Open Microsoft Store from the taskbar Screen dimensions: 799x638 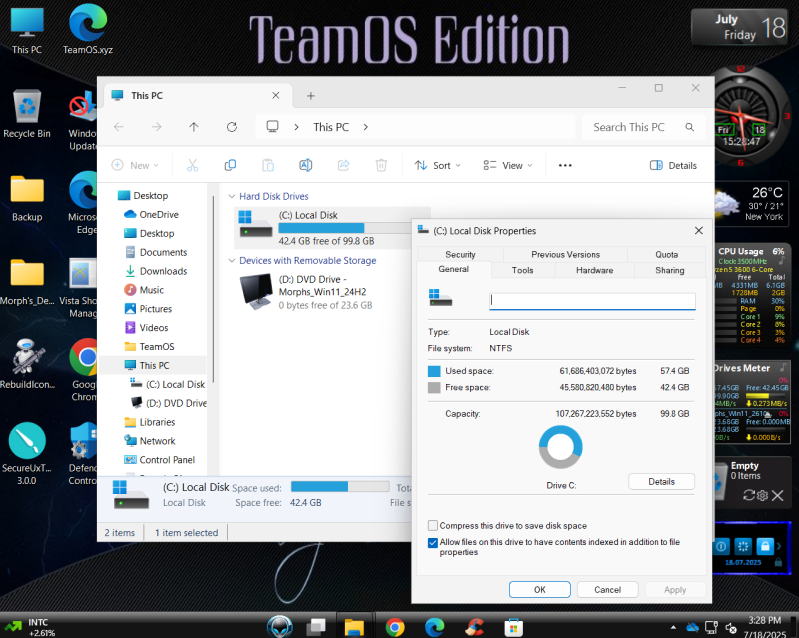(513, 627)
